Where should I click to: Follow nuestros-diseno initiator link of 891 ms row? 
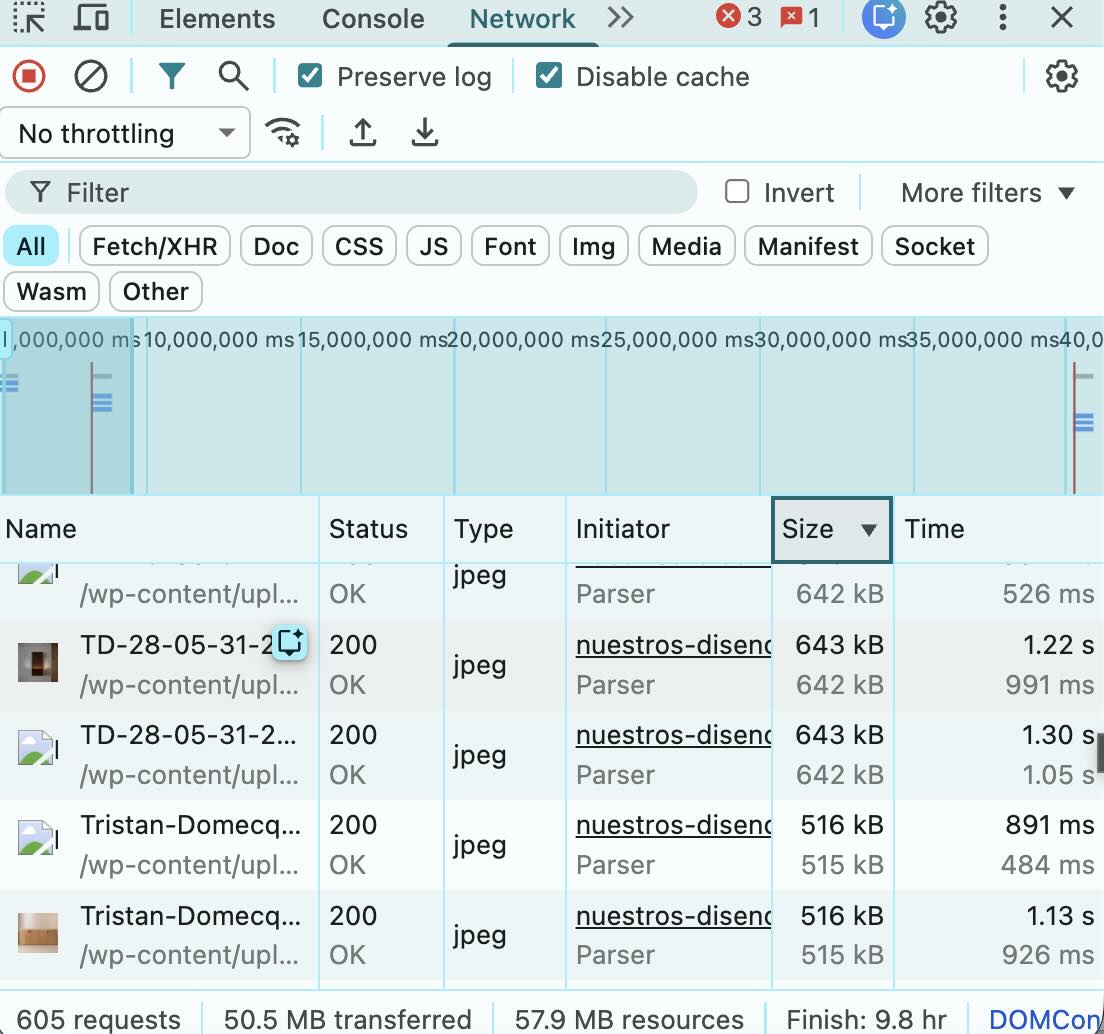pos(673,825)
